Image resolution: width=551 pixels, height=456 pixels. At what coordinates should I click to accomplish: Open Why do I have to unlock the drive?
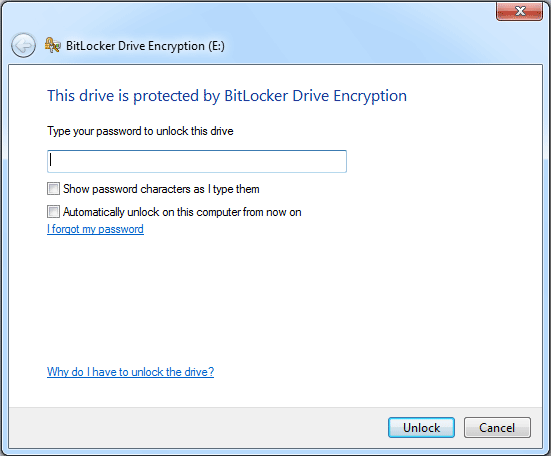coord(130,372)
